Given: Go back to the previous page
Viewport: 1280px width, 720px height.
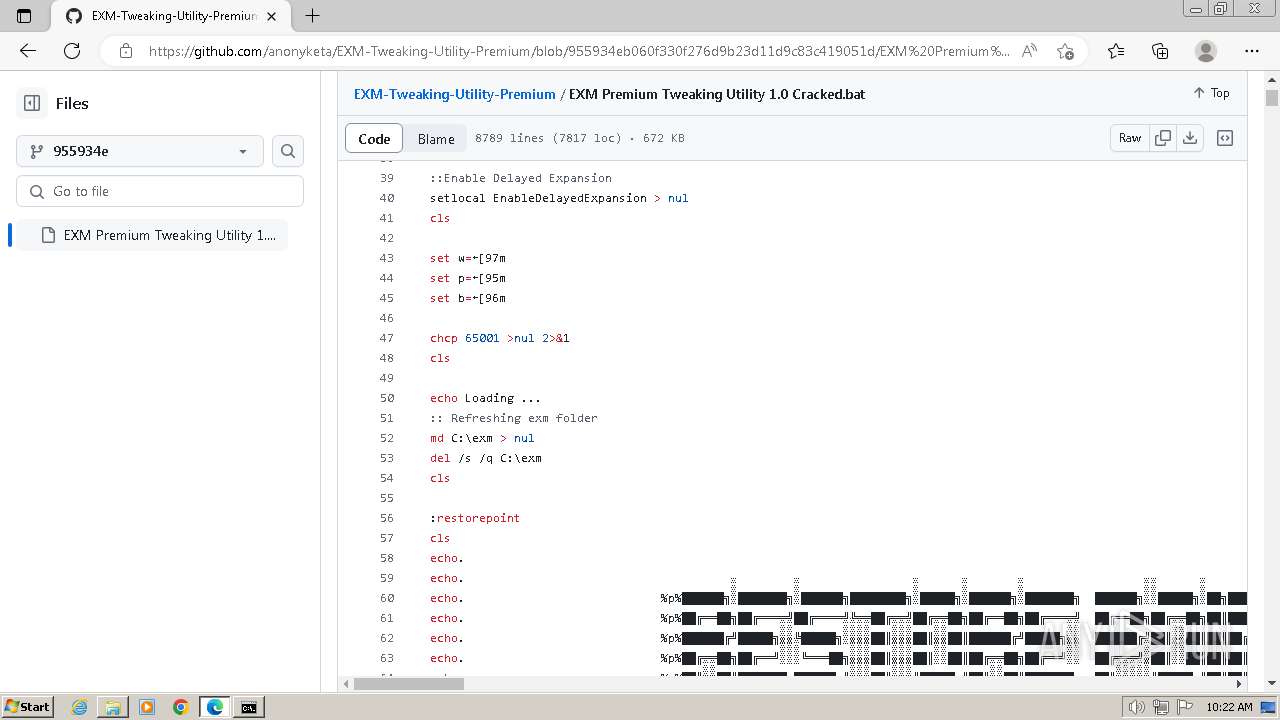Looking at the screenshot, I should (x=28, y=51).
